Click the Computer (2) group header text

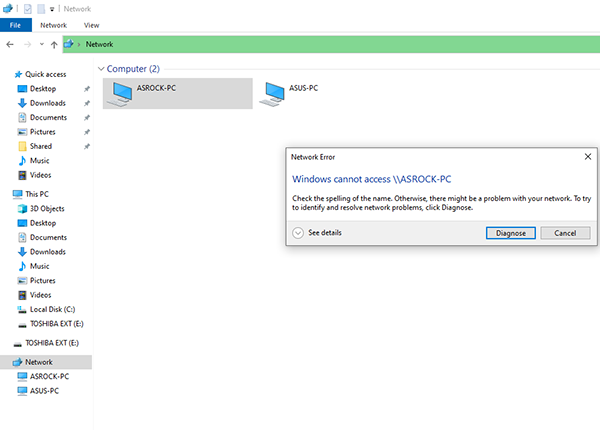(x=133, y=69)
